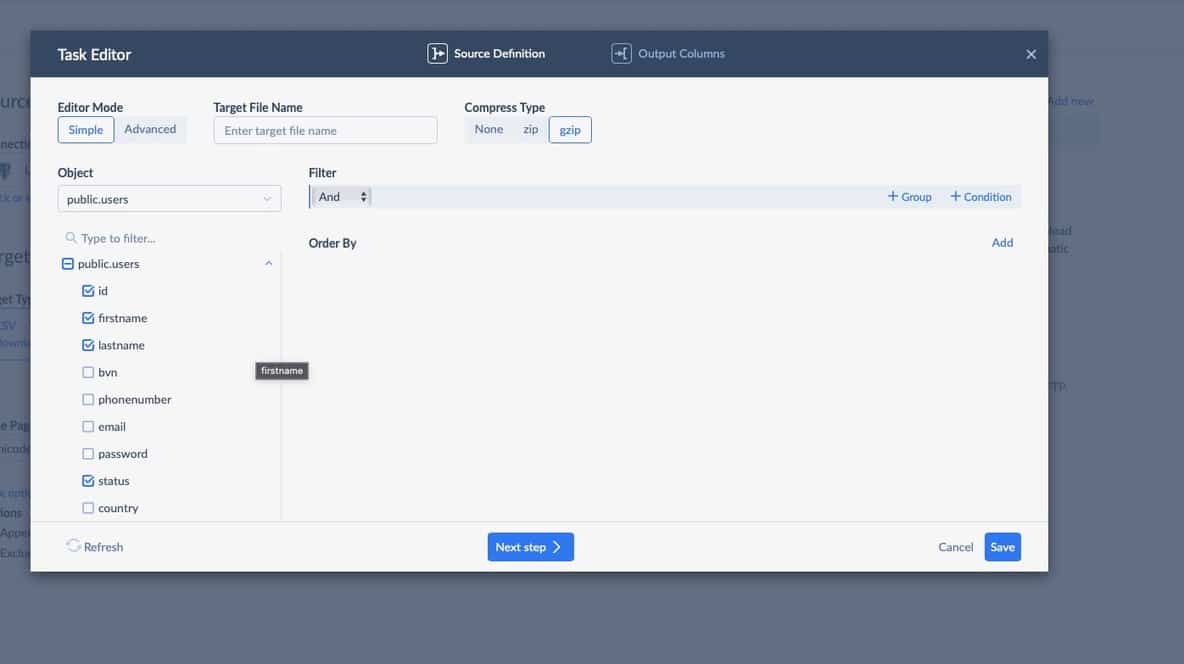Open the Object public.users dropdown
The image size is (1184, 664).
(x=169, y=199)
